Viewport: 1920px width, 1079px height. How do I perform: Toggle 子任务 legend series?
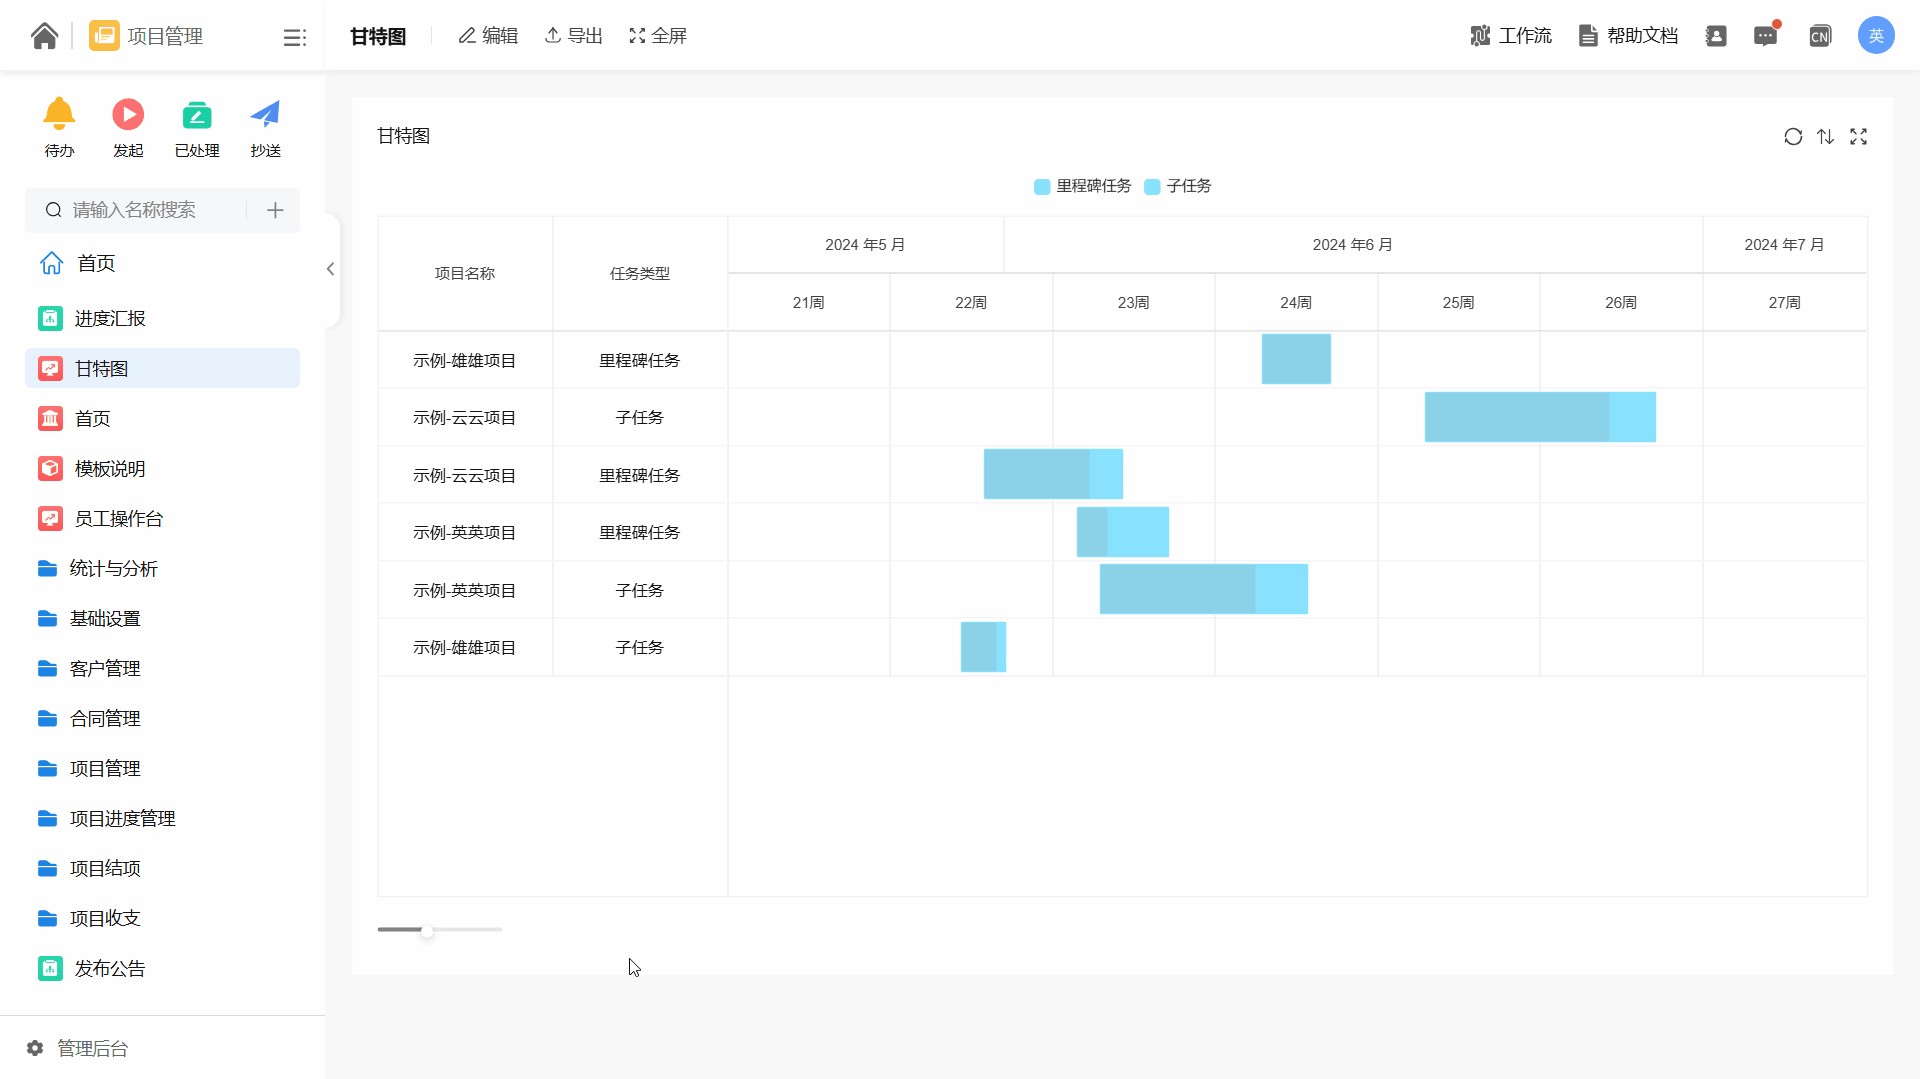tap(1178, 186)
